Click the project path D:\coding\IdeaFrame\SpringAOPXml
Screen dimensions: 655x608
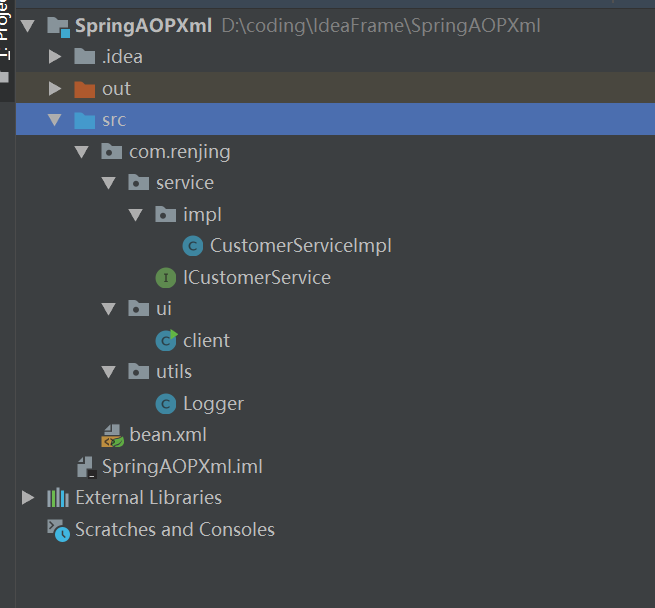pos(381,26)
